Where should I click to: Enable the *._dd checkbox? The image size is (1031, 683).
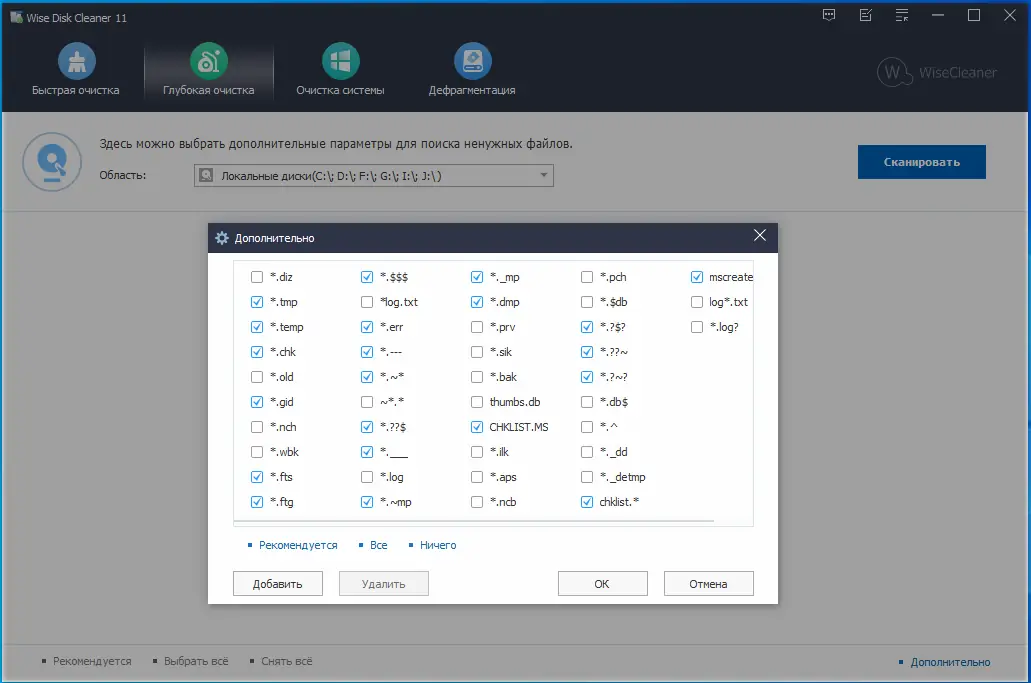click(x=587, y=452)
